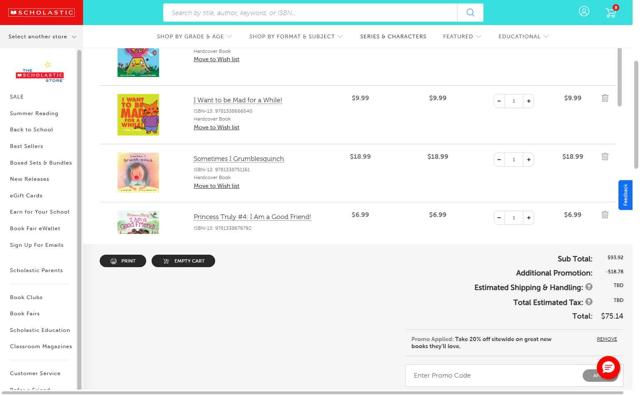Expand Shop by Format & Subject menu
The image size is (640, 396).
[296, 36]
